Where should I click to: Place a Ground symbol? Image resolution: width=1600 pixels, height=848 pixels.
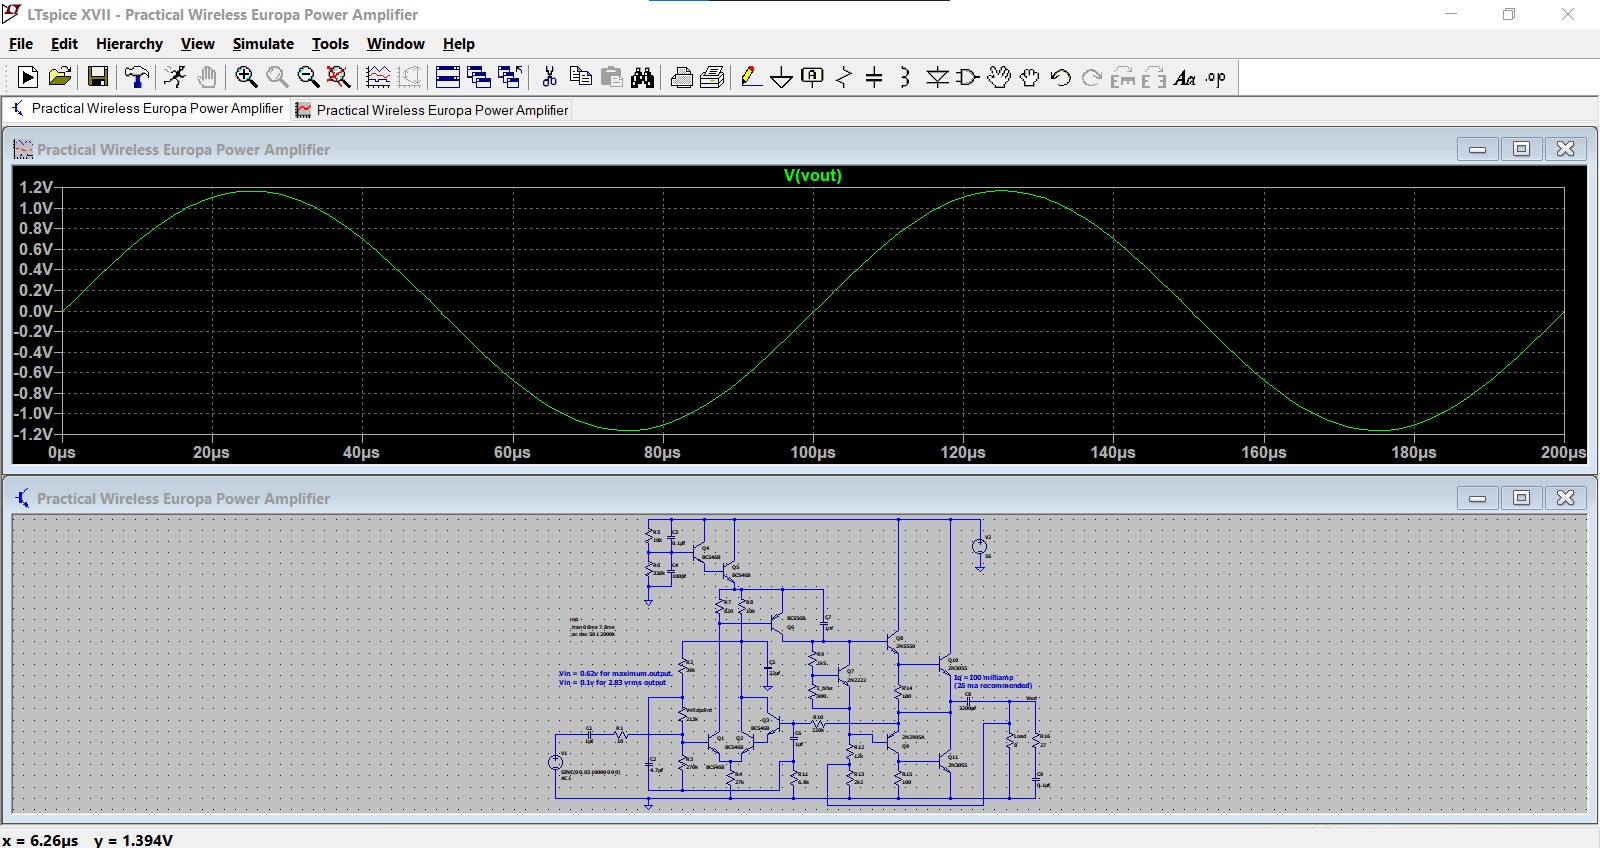tap(782, 77)
